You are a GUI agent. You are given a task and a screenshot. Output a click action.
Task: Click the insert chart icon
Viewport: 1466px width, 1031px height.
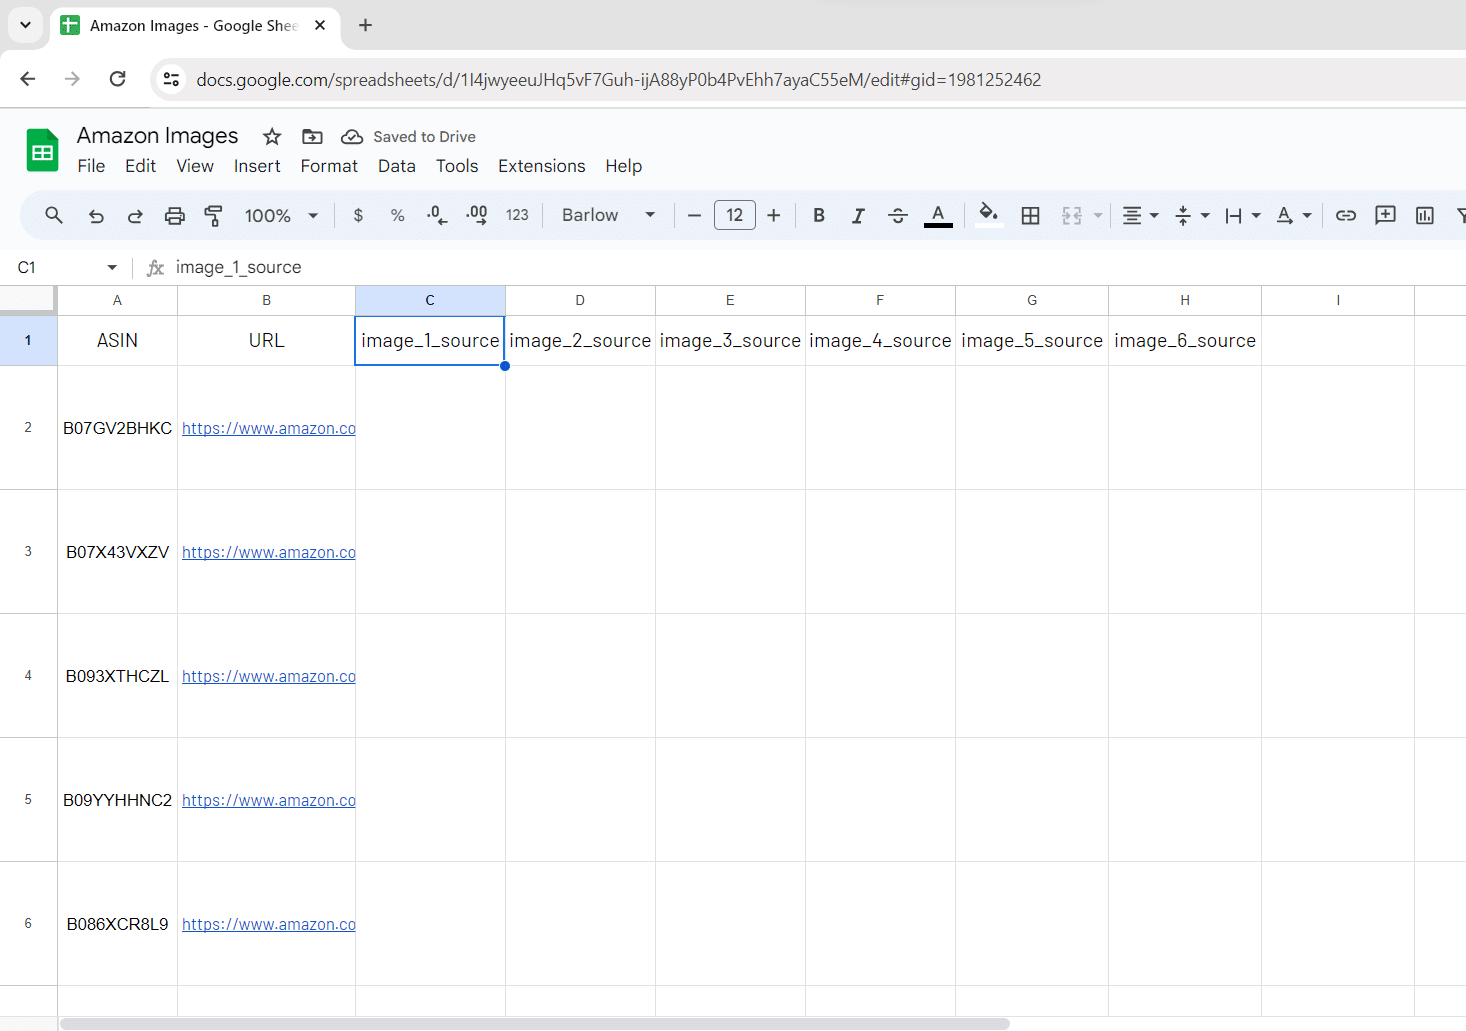(1425, 215)
